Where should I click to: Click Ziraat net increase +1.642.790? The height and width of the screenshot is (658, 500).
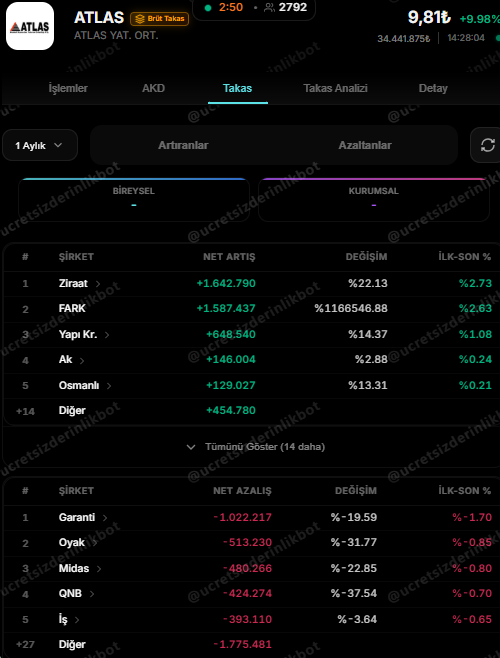click(226, 283)
